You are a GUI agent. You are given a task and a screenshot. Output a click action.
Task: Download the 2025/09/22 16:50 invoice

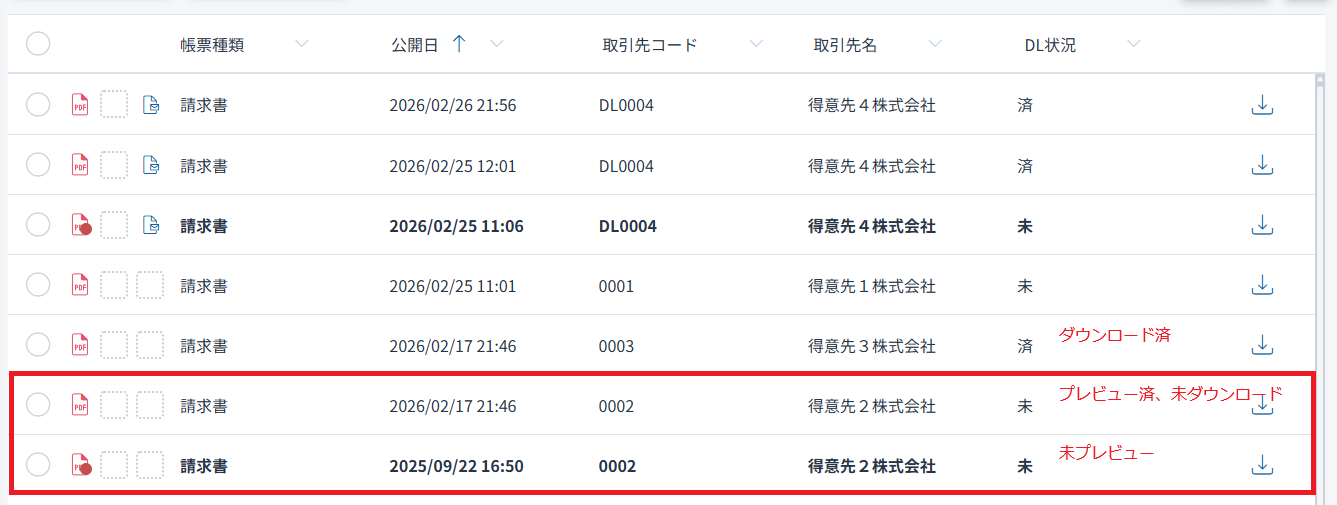[x=1262, y=465]
